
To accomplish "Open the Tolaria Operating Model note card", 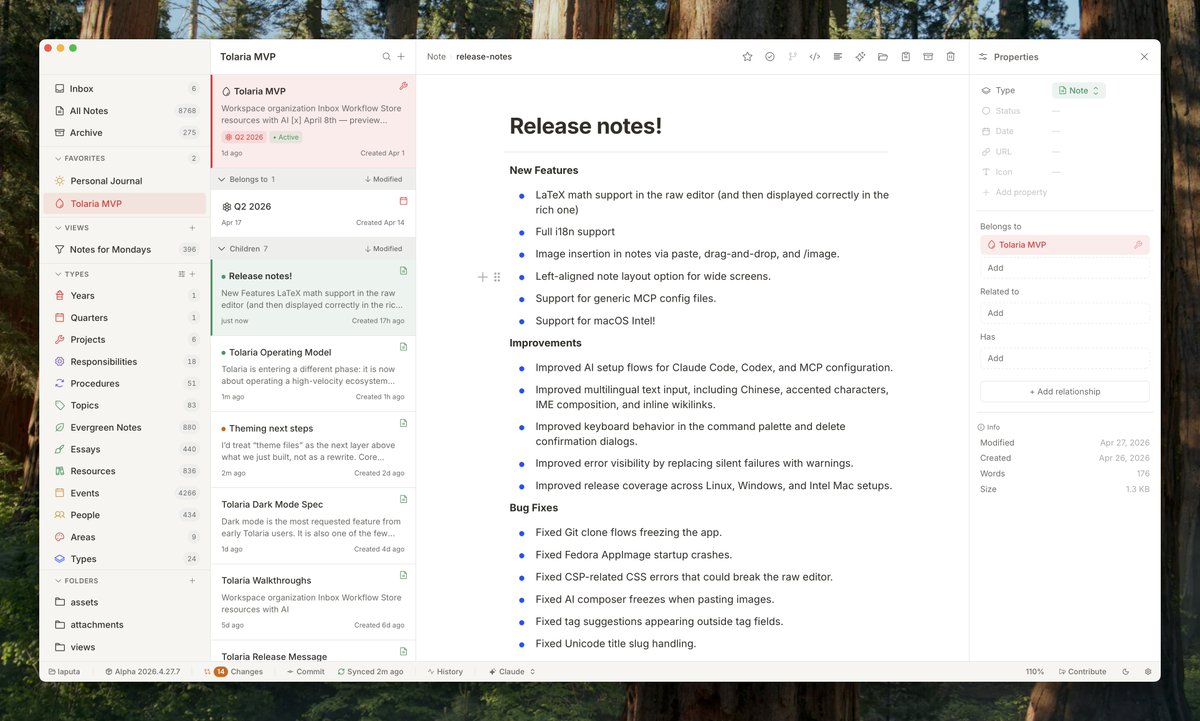I will point(313,374).
